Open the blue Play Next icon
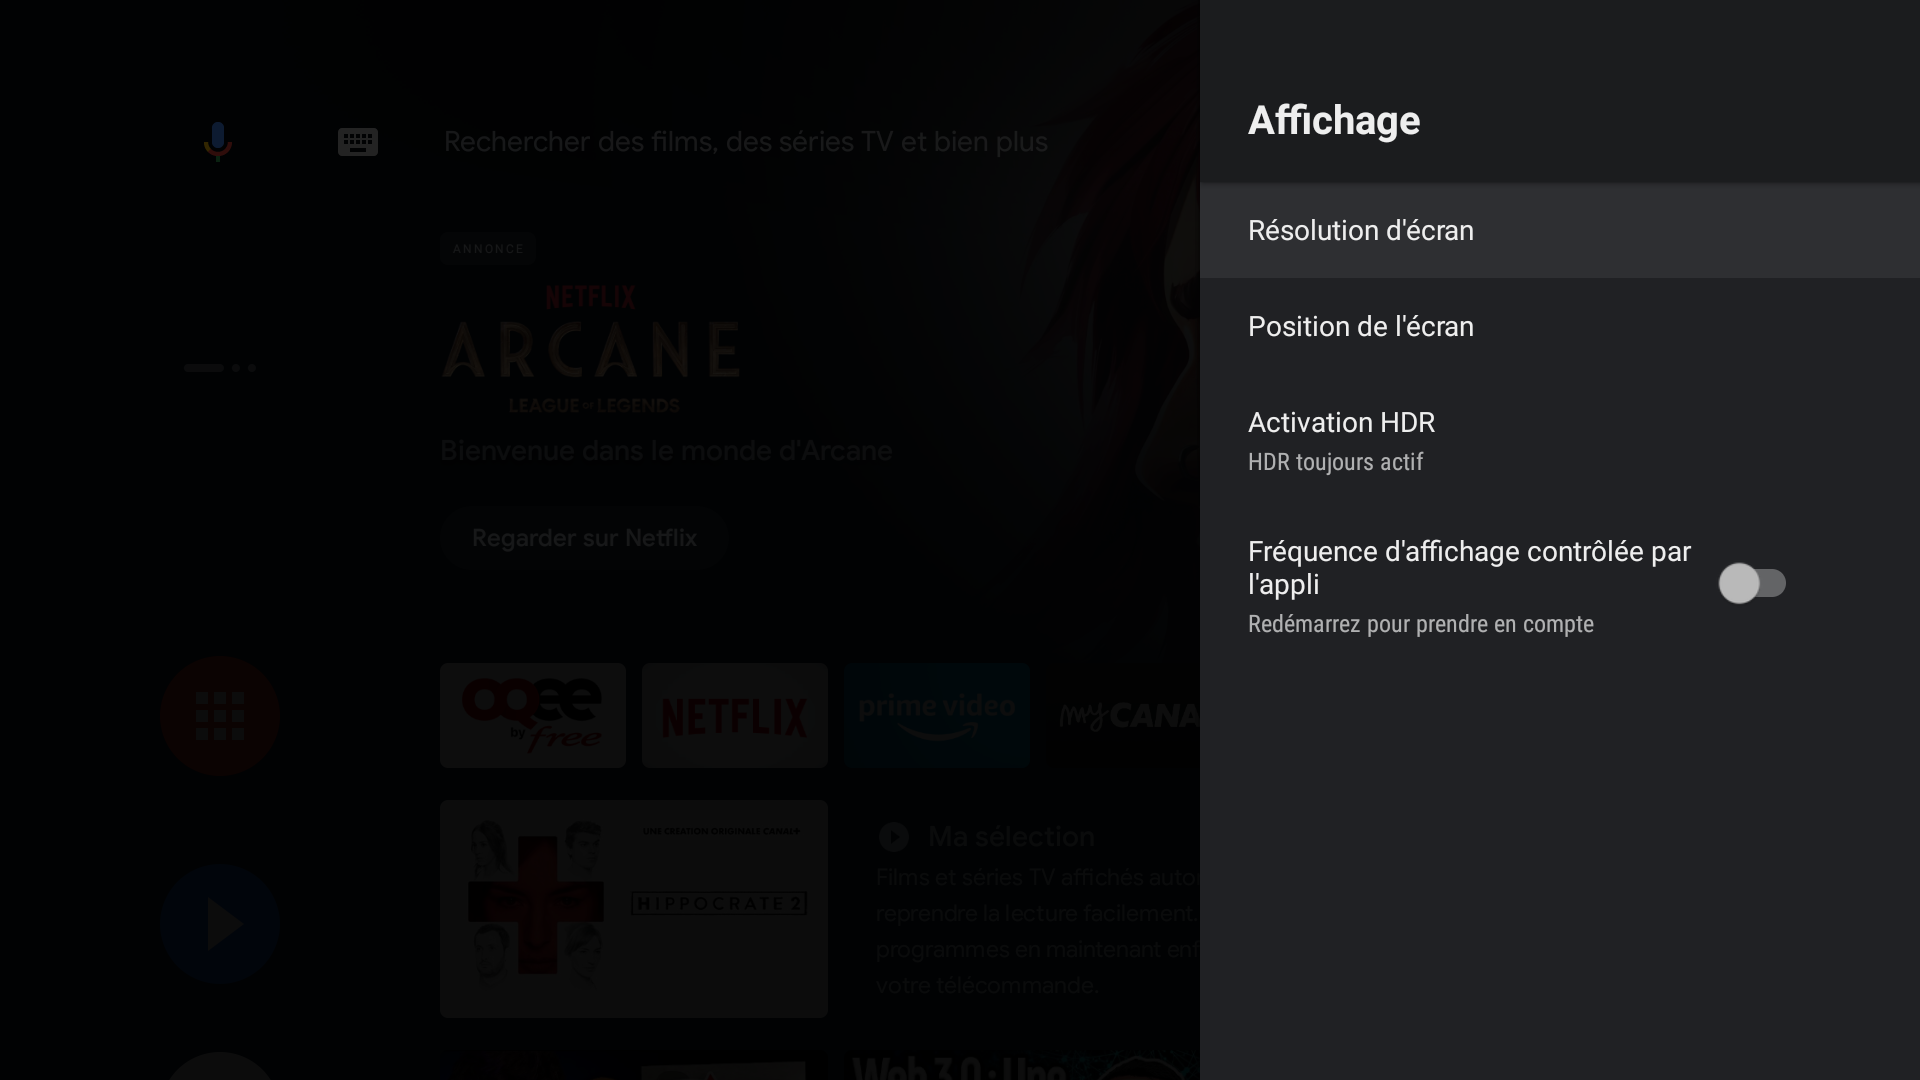The height and width of the screenshot is (1080, 1920). point(220,923)
